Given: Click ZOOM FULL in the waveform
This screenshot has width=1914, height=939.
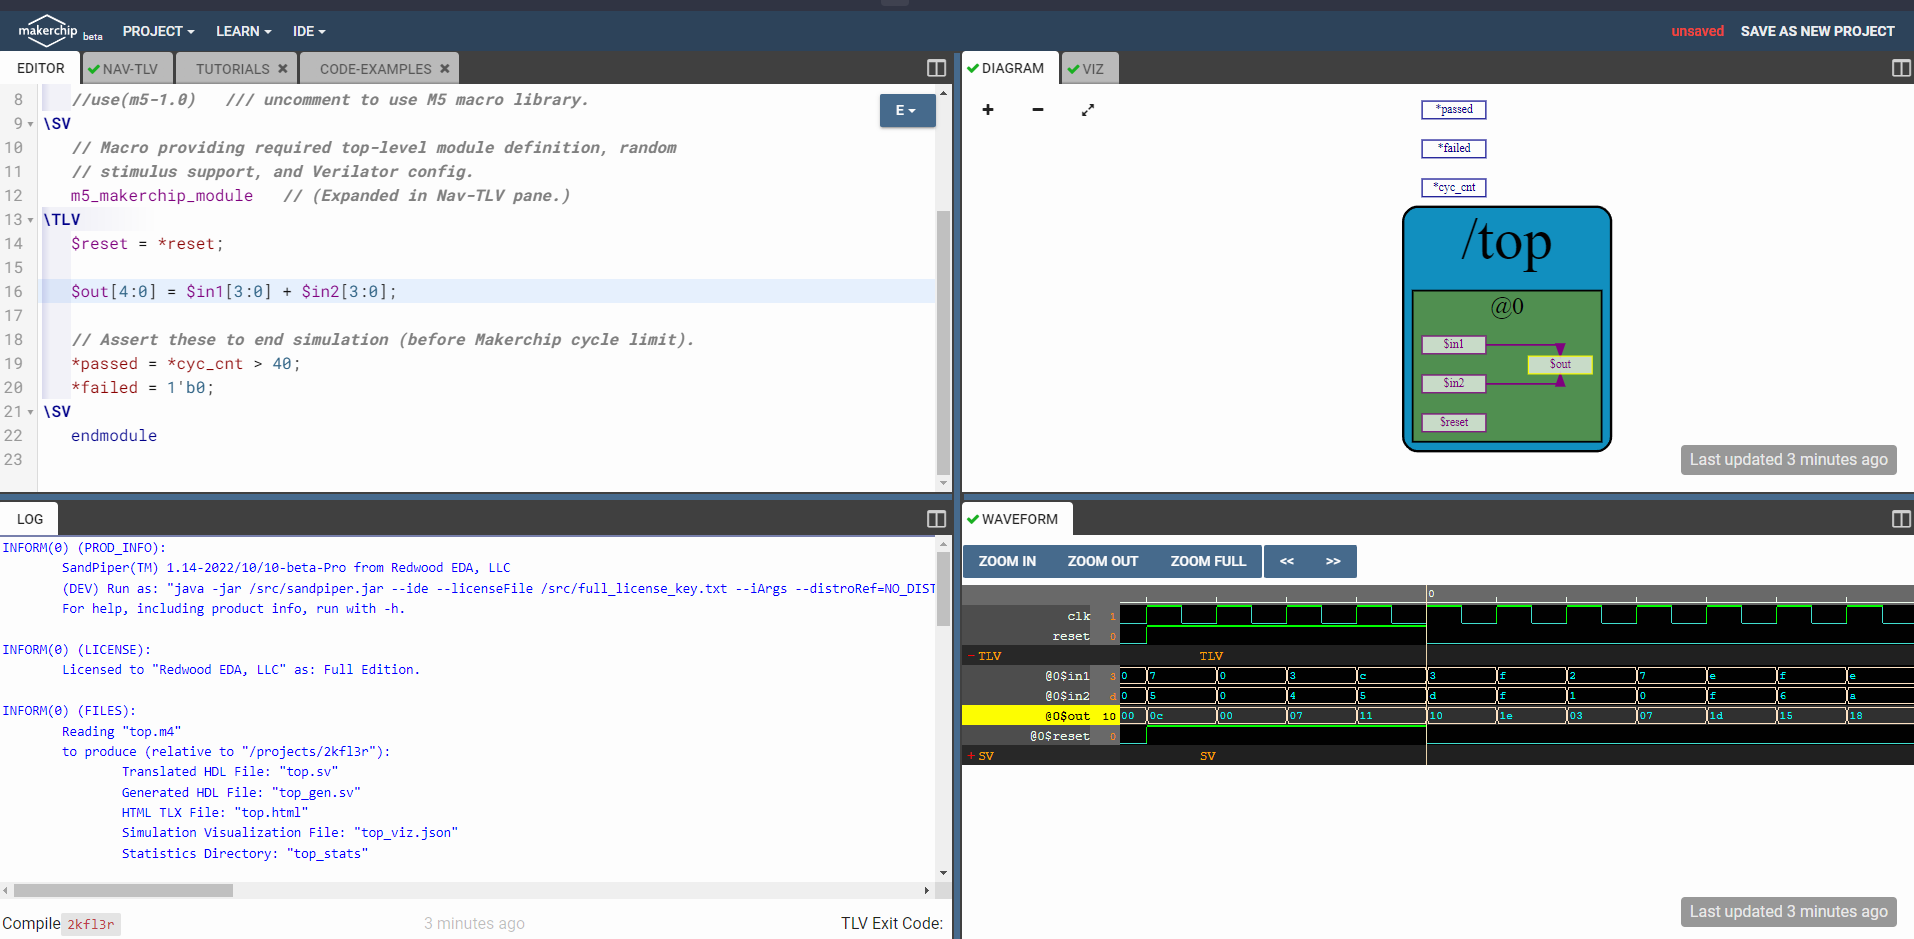Looking at the screenshot, I should pos(1208,561).
